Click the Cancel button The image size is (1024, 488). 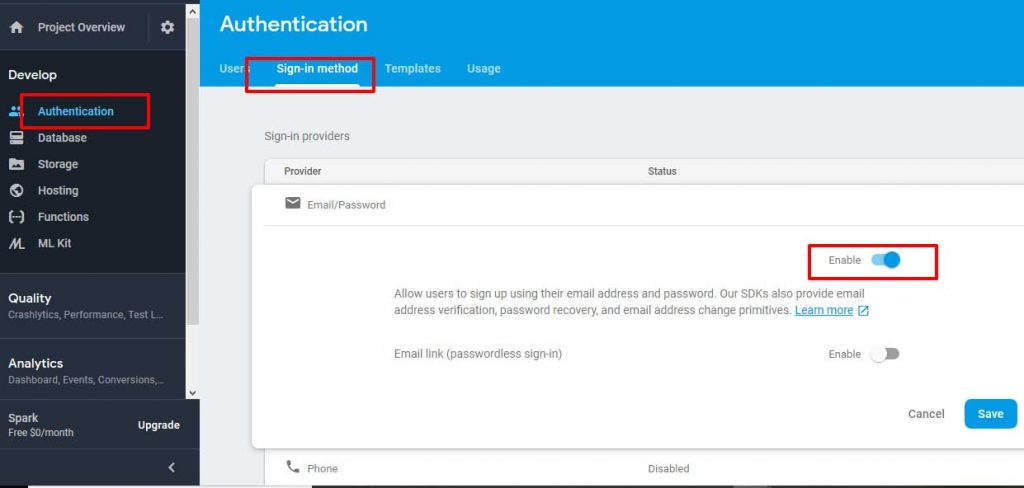926,414
